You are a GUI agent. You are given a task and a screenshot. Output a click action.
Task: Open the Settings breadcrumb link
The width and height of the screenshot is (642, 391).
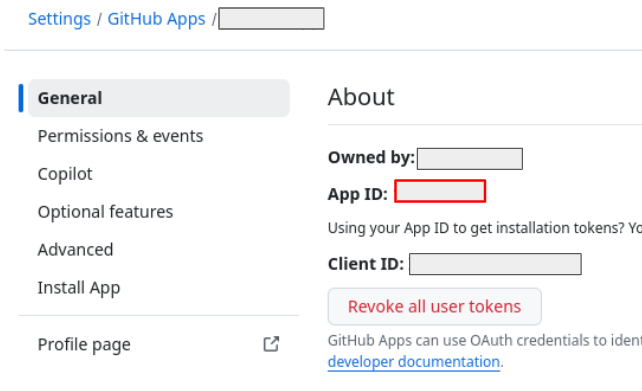point(59,19)
